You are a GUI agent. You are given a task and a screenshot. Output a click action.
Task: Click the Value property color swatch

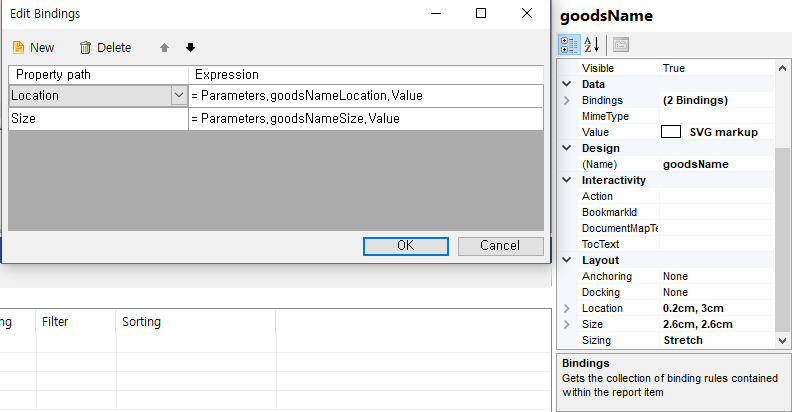point(671,132)
